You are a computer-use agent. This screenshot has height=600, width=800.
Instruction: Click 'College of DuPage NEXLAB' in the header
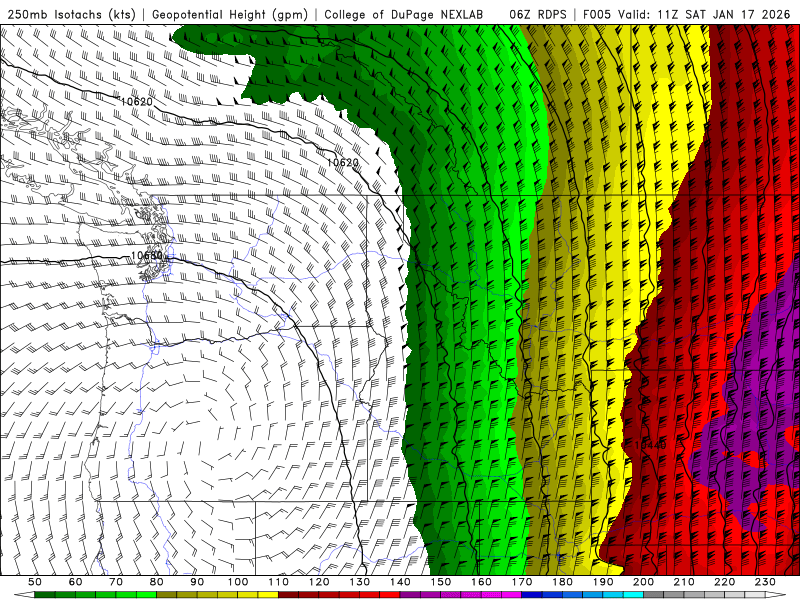click(x=403, y=14)
